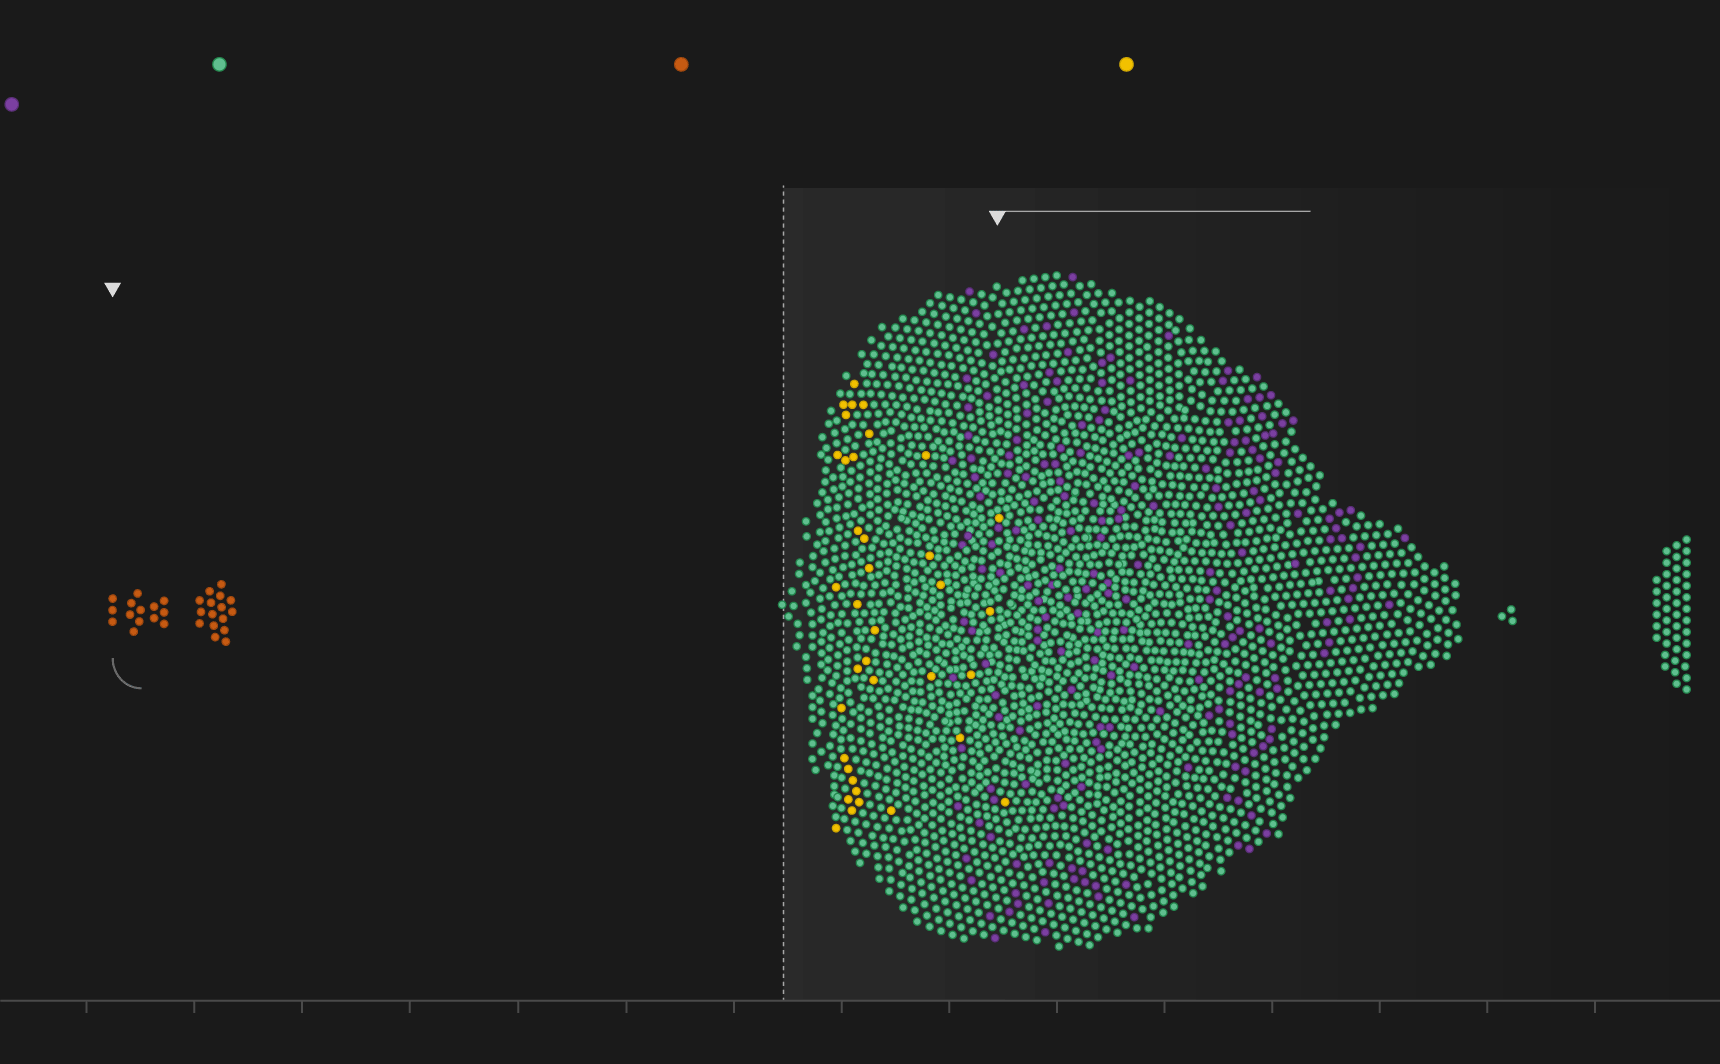Select the left orange dot cluster
Screen dimensions: 1720x1064
[138, 611]
